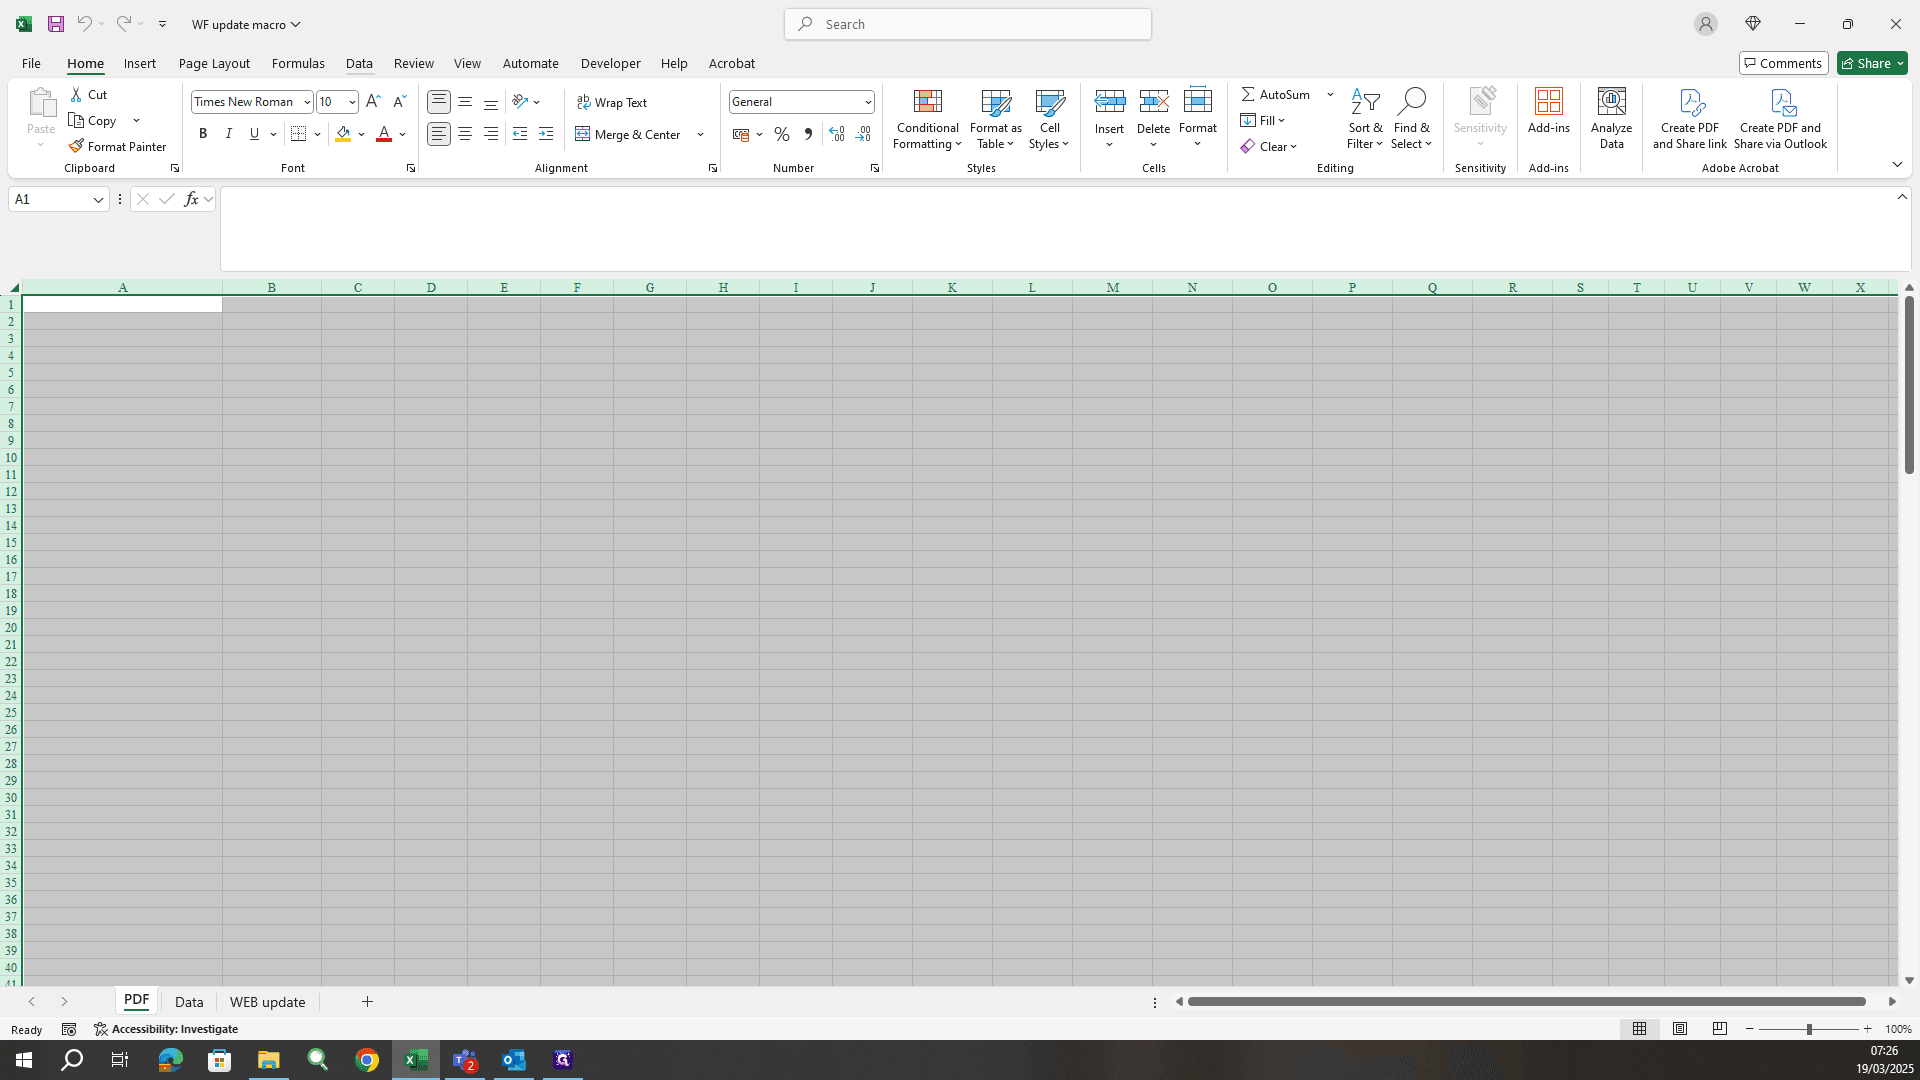Open Conditional Formatting menu
This screenshot has height=1080, width=1920.
tap(927, 119)
